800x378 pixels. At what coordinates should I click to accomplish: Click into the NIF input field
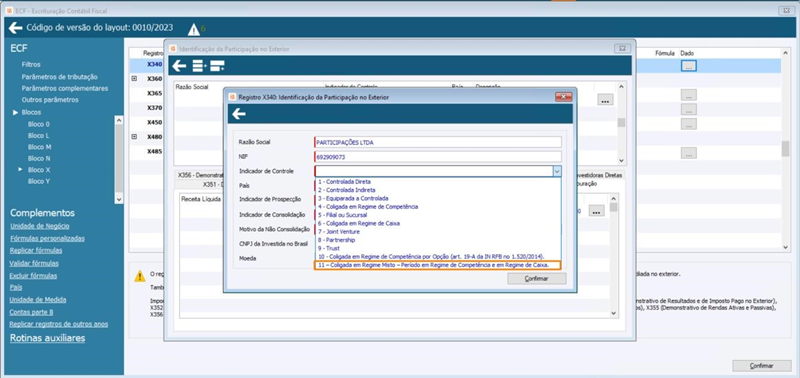438,157
